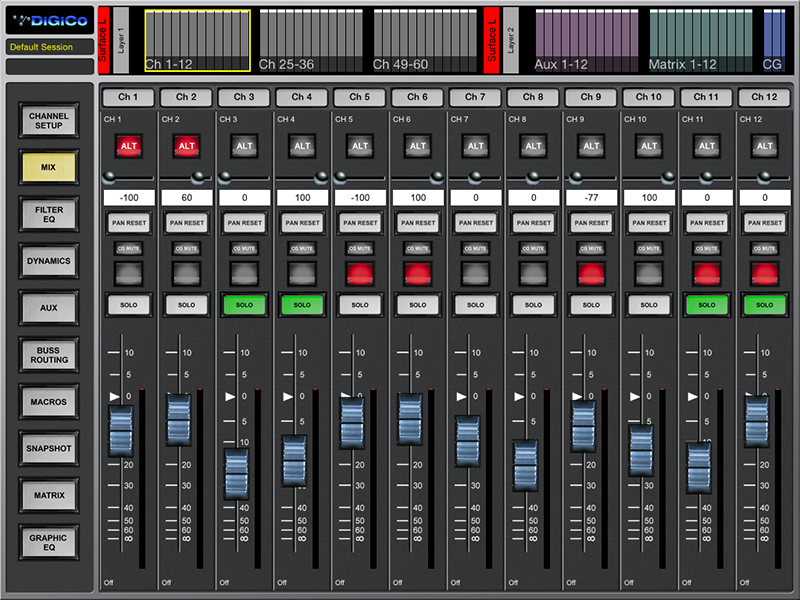Open the Snapshot page

[49, 448]
